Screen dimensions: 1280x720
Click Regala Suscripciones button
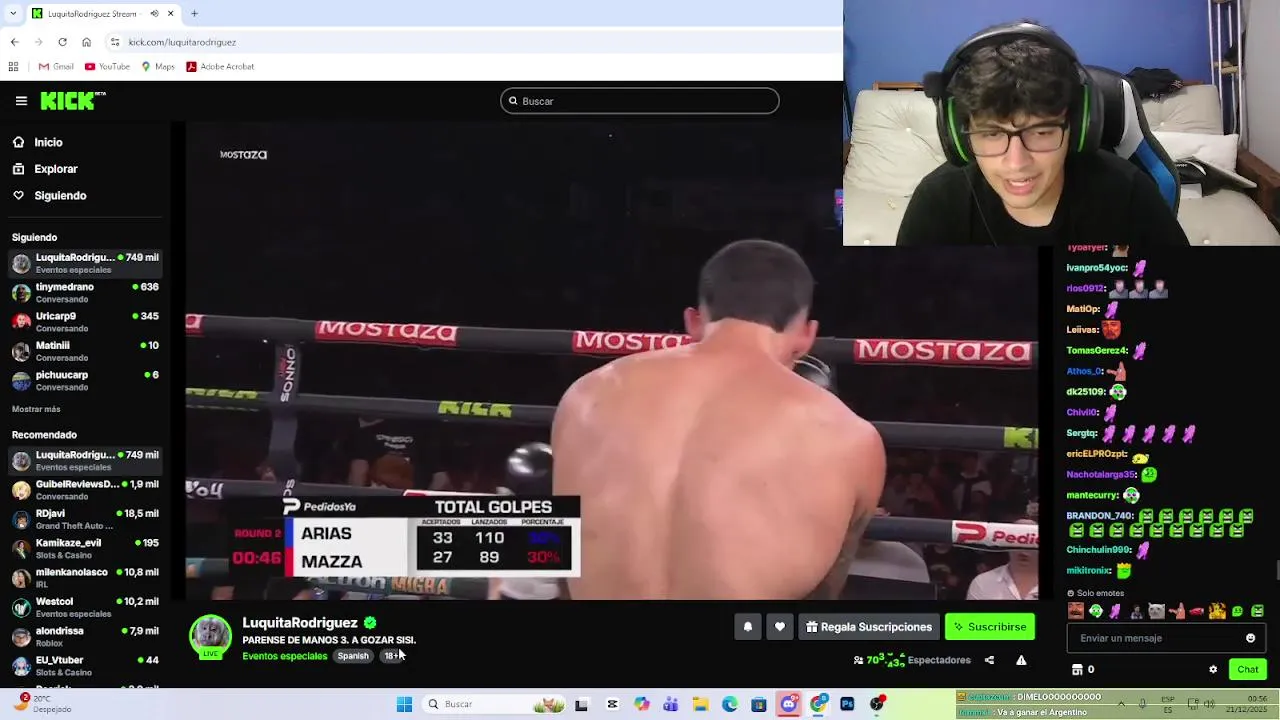[869, 627]
